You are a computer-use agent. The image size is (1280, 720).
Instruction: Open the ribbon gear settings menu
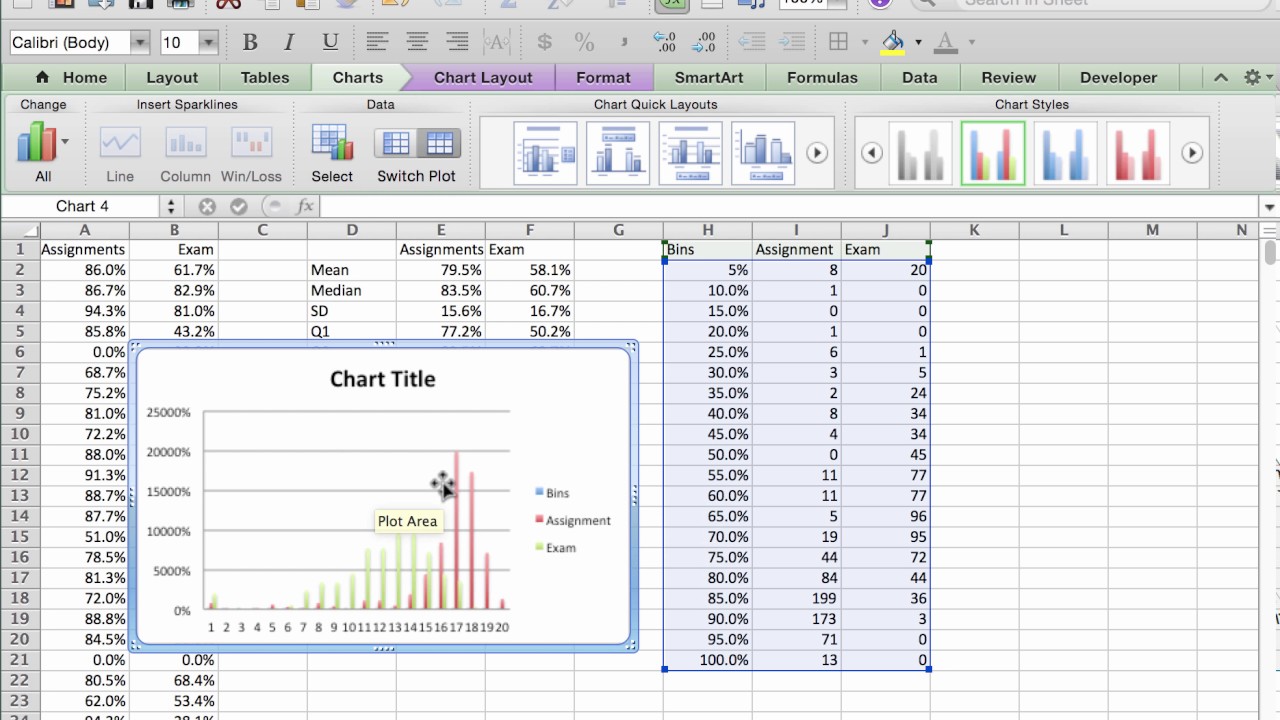1252,77
